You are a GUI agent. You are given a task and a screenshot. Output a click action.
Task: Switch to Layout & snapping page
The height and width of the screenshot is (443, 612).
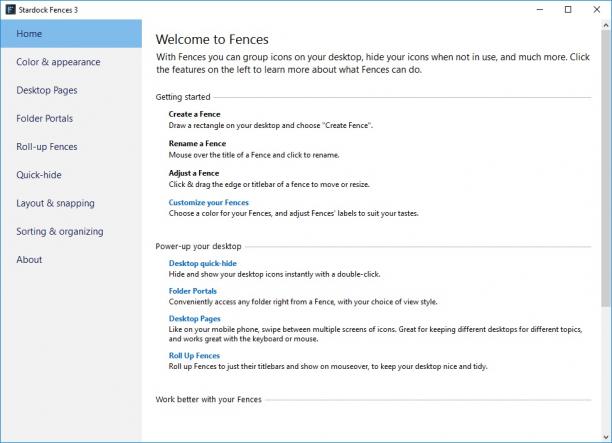(71, 203)
